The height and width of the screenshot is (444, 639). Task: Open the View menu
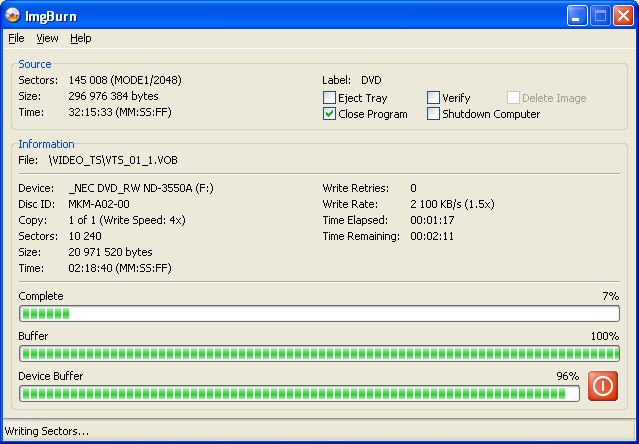(x=47, y=38)
